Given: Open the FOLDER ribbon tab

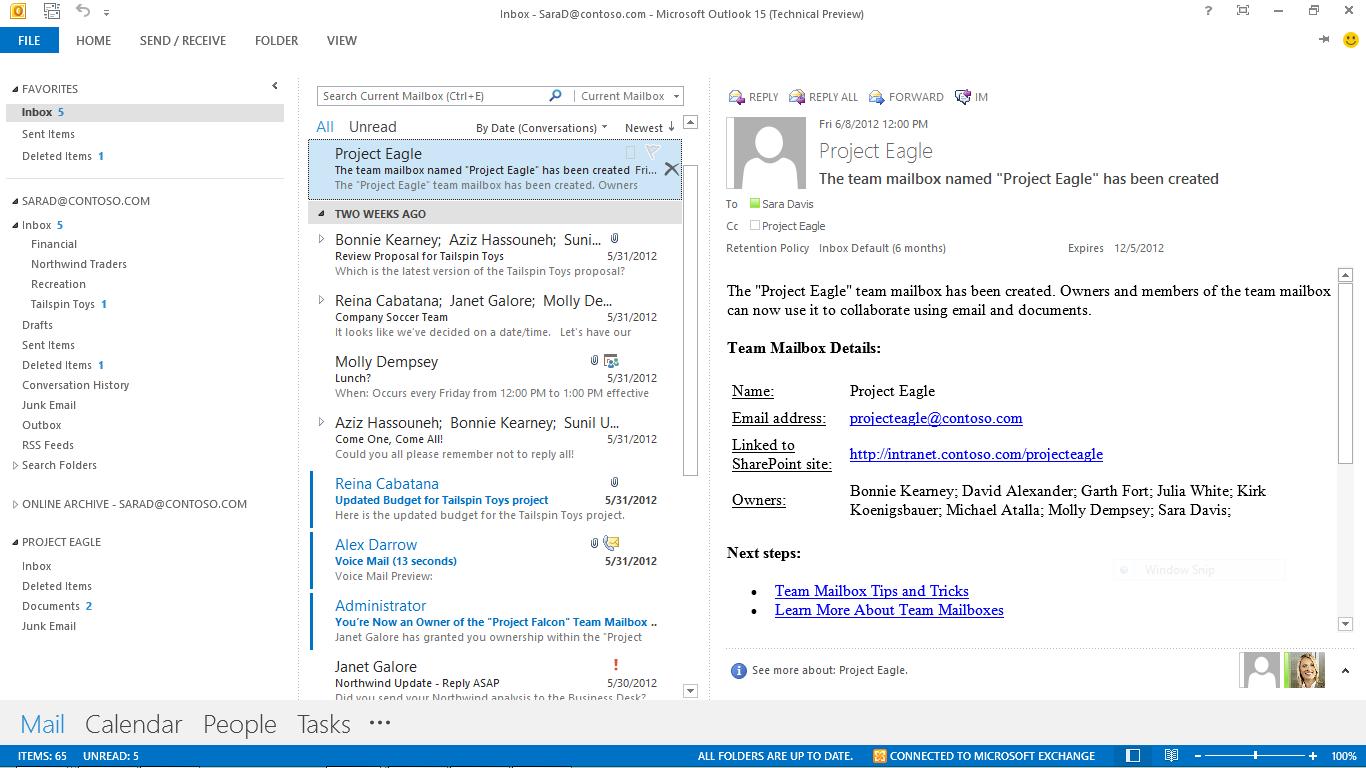Looking at the screenshot, I should (x=276, y=41).
